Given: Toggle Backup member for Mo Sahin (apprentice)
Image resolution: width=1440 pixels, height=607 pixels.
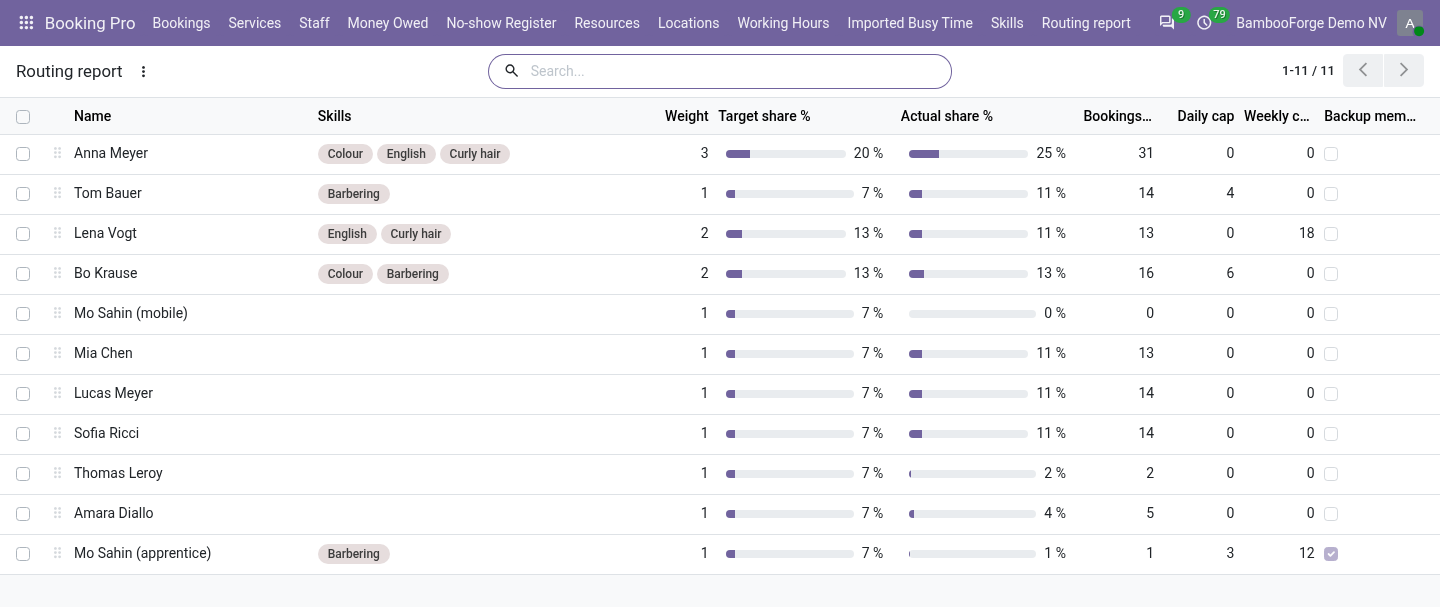Looking at the screenshot, I should pos(1331,554).
